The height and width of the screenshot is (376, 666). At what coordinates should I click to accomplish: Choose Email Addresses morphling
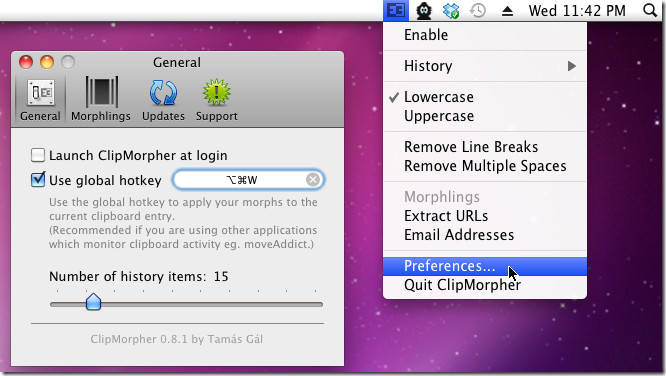(485, 235)
